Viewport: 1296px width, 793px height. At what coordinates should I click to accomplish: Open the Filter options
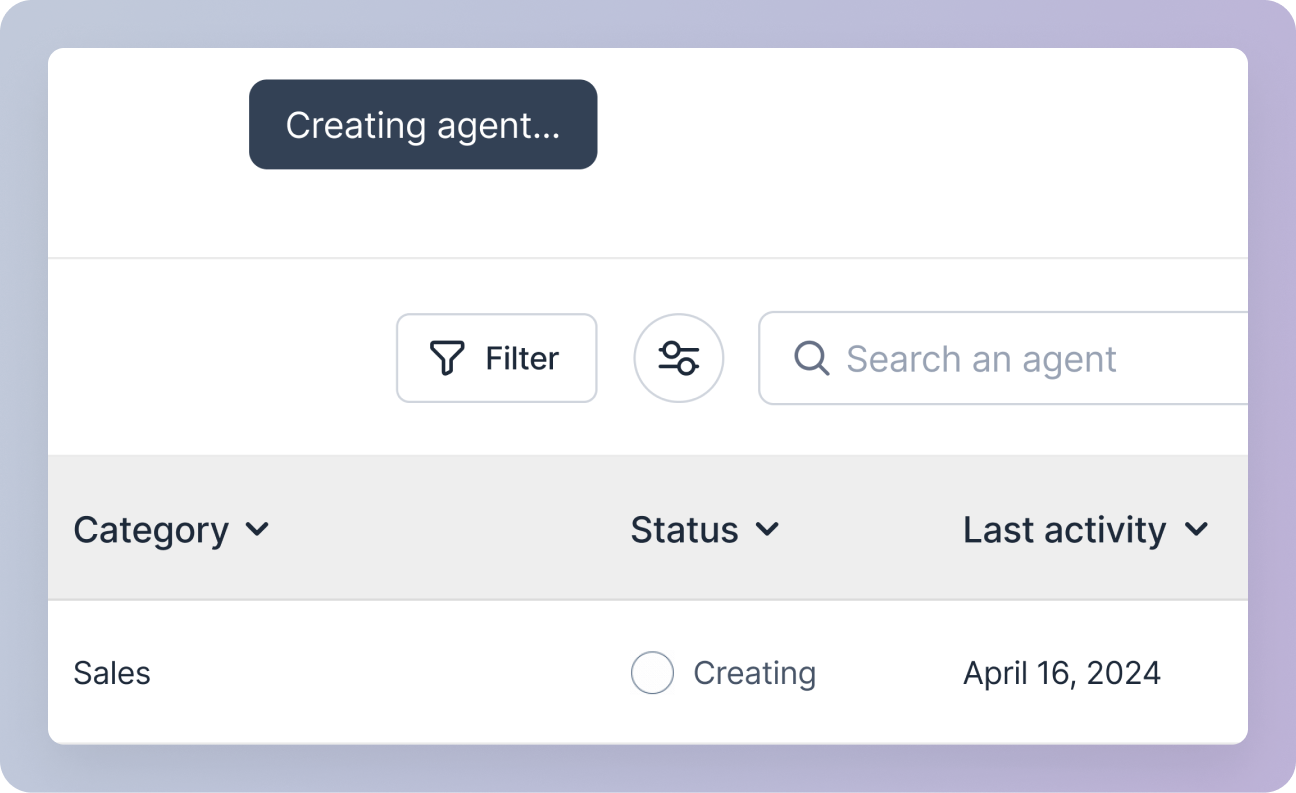click(x=497, y=358)
